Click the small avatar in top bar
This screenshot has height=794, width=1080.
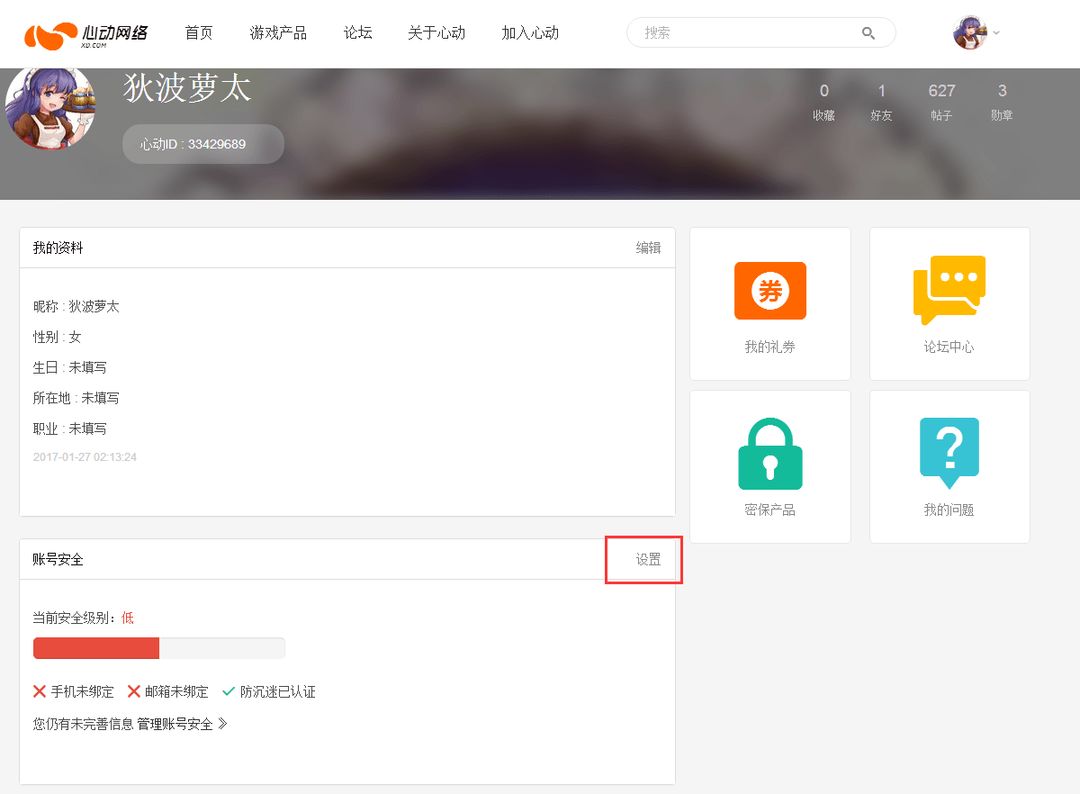coord(970,32)
